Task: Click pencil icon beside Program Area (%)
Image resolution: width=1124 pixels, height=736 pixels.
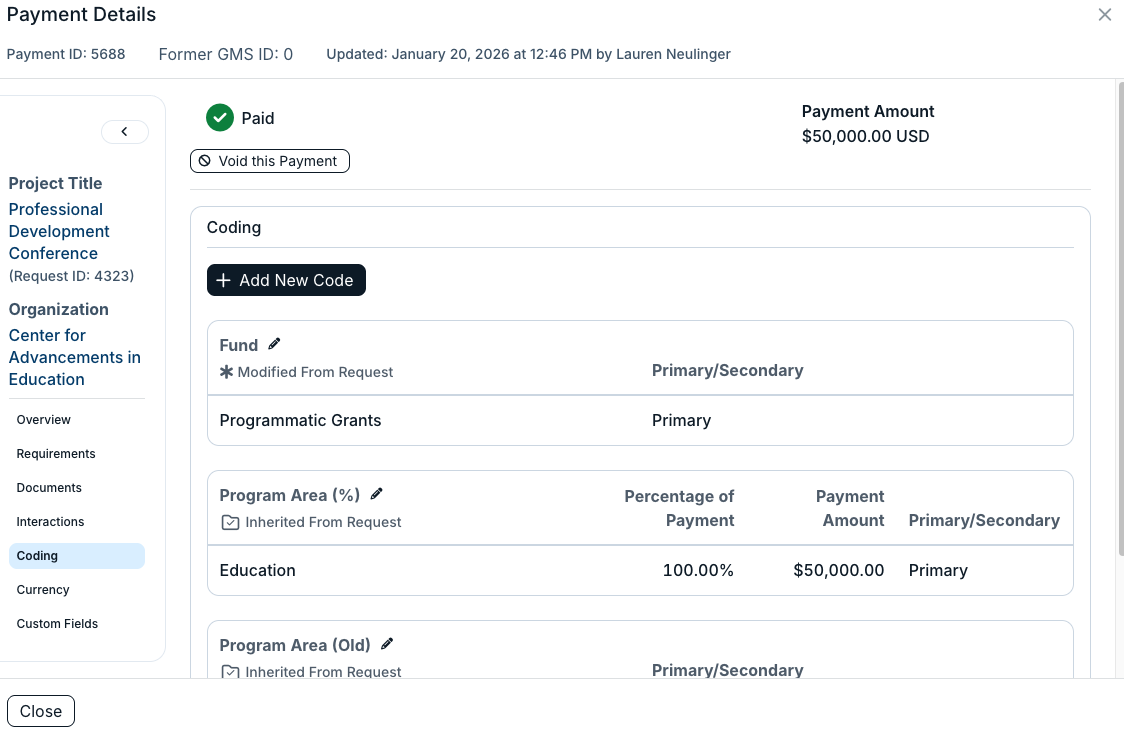Action: tap(376, 494)
